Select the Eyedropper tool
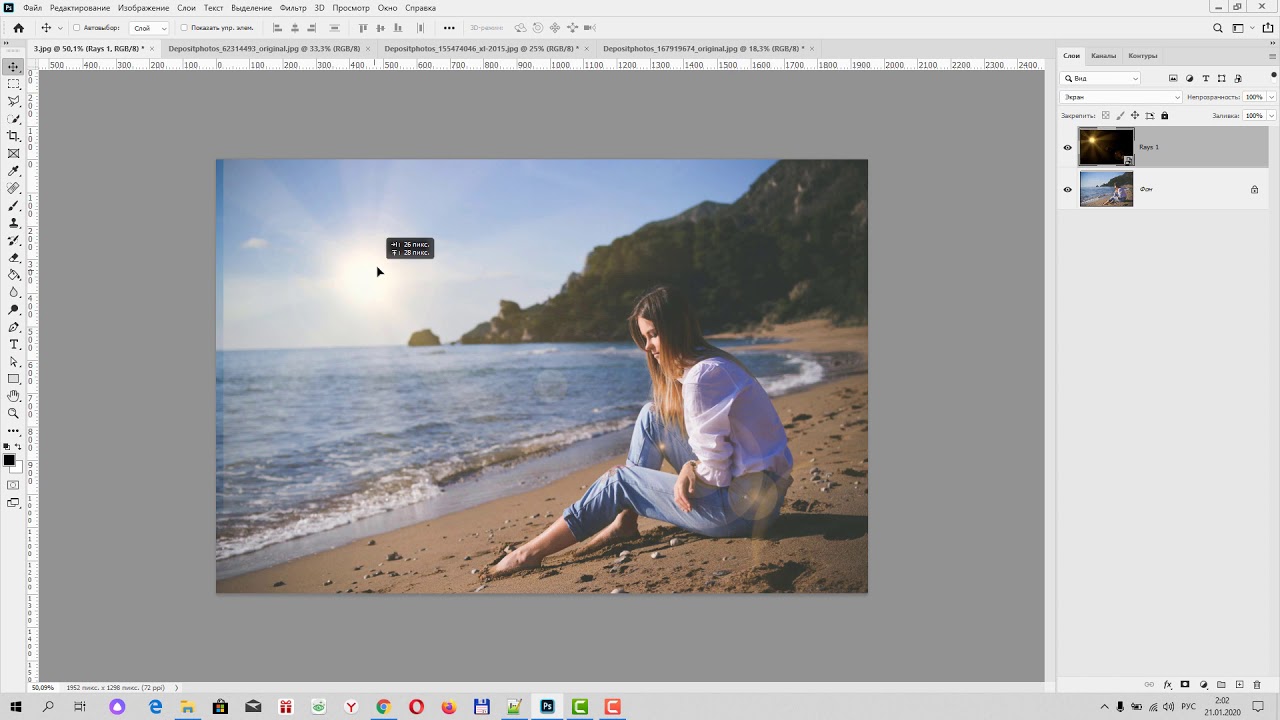This screenshot has width=1280, height=720. point(13,171)
